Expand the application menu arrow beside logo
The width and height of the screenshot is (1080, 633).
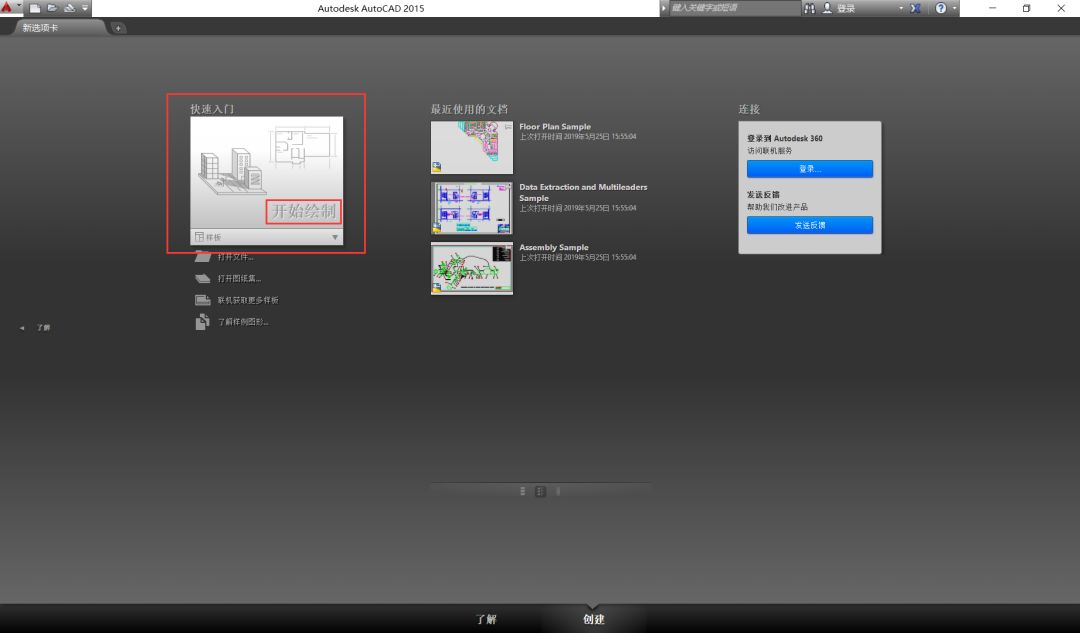19,6
